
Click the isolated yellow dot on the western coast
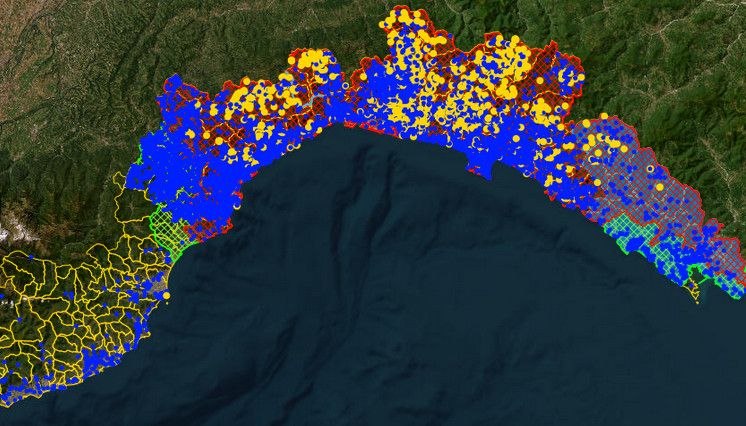pyautogui.click(x=166, y=296)
